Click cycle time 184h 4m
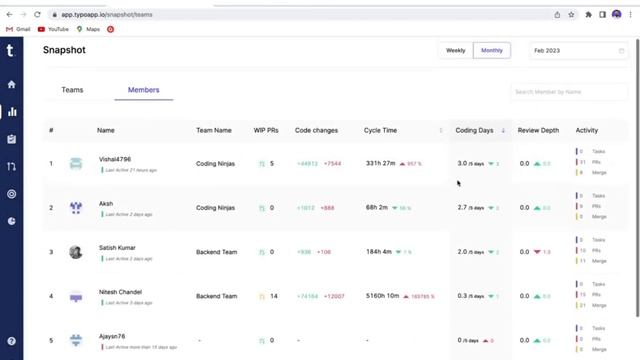Image resolution: width=640 pixels, height=360 pixels. [x=379, y=251]
